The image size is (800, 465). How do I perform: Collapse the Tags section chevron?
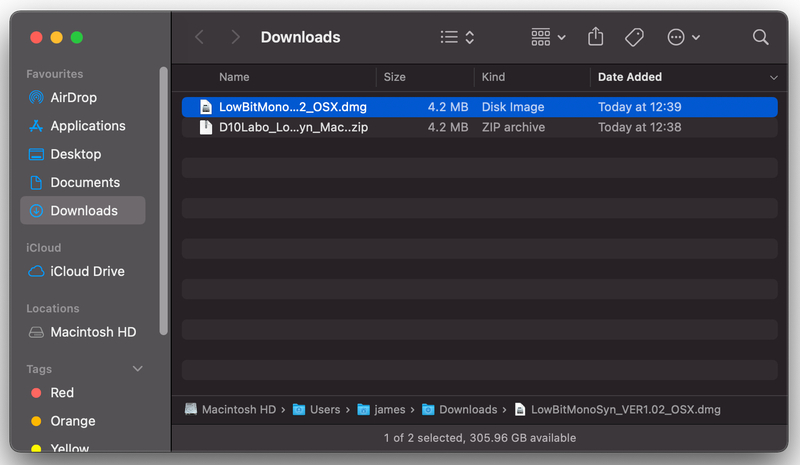pos(138,369)
